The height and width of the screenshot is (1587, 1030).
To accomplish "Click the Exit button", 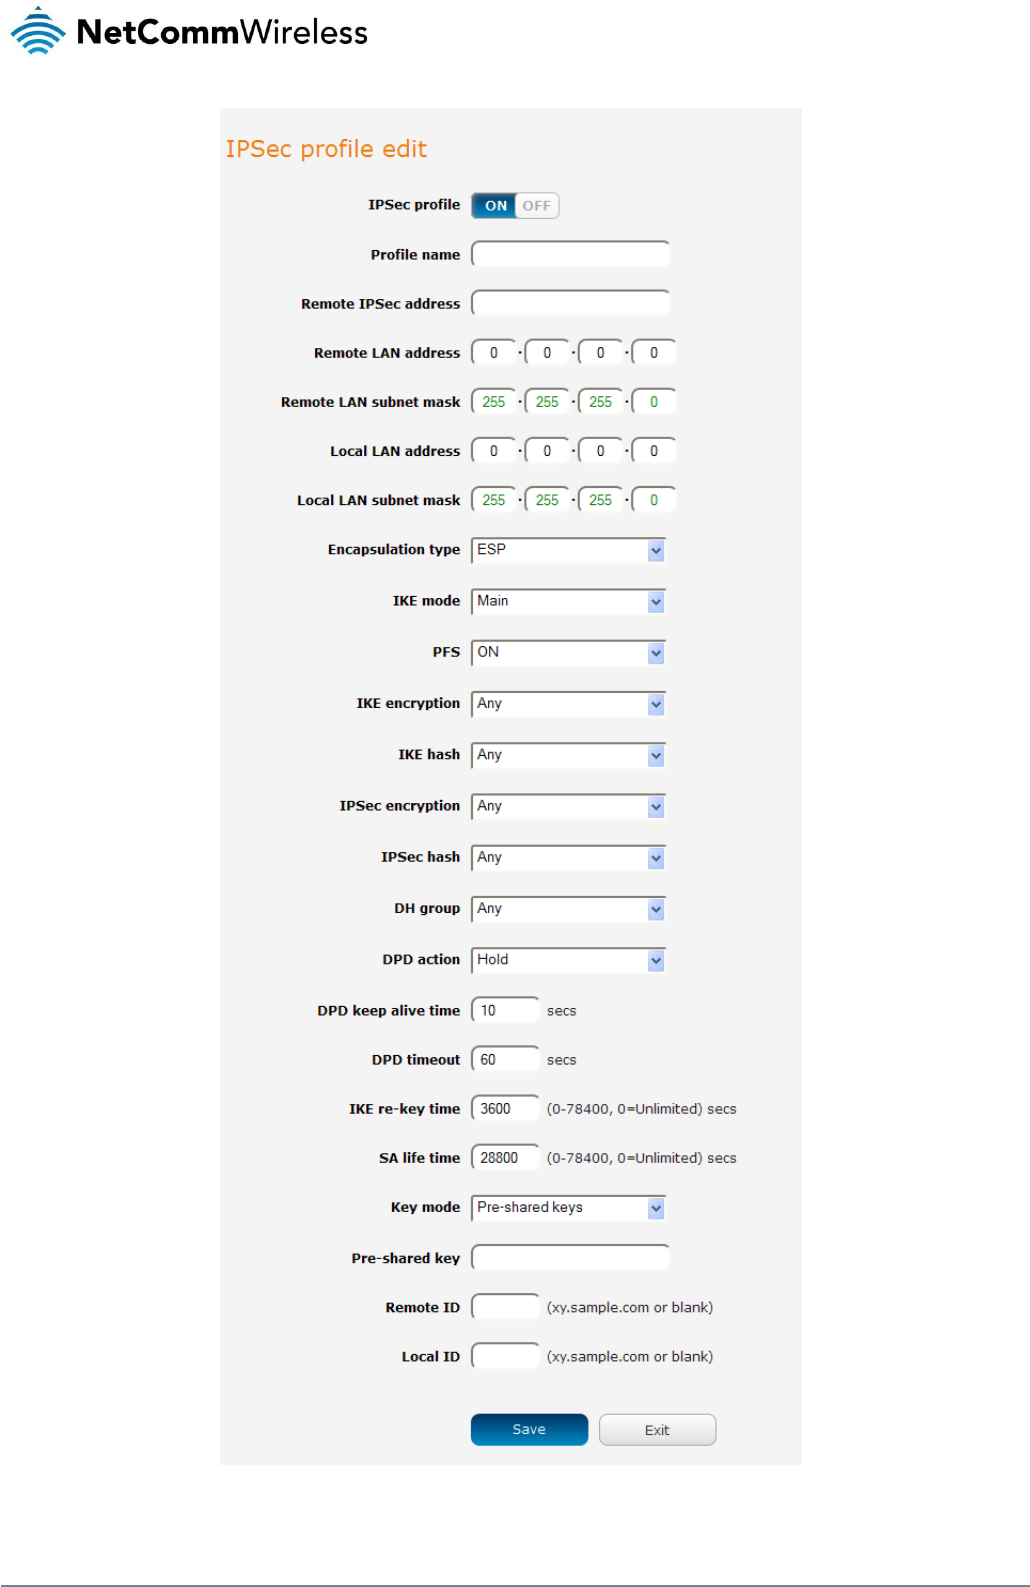I will coord(657,1430).
